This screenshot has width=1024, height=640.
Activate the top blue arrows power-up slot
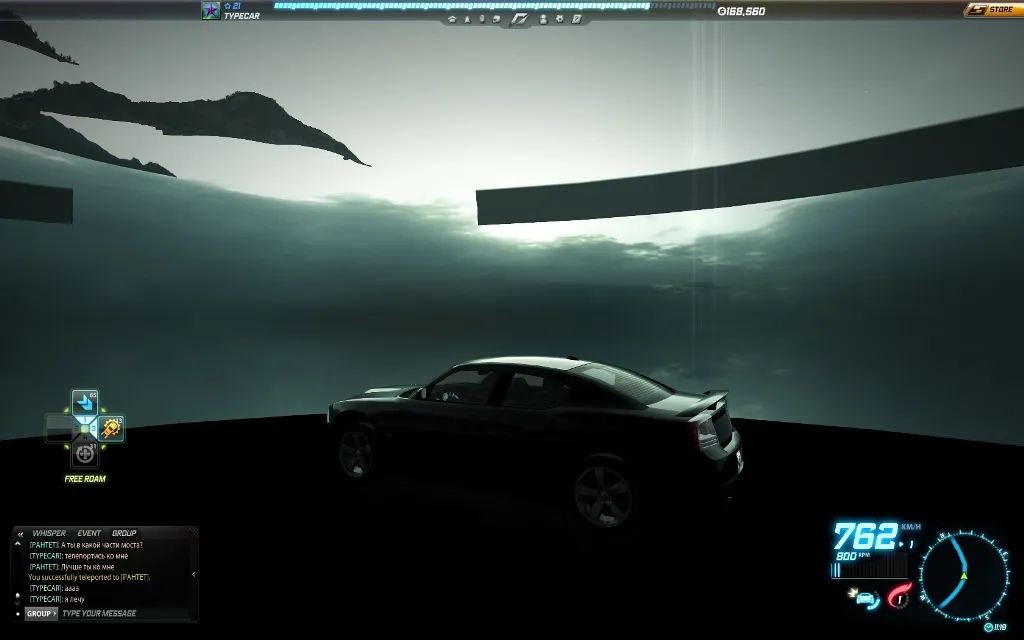coord(85,402)
